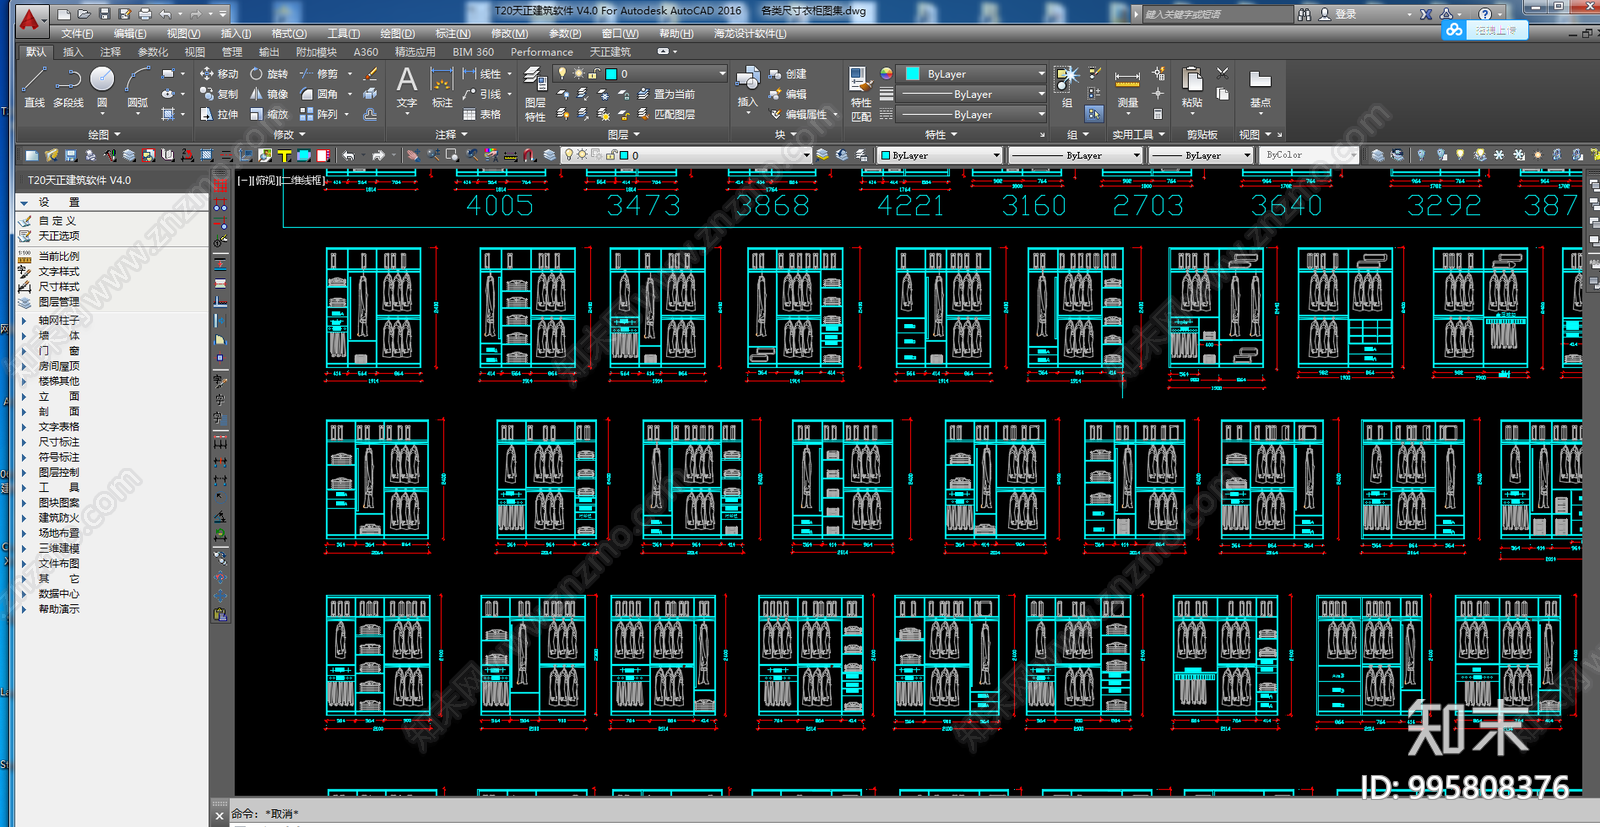Image resolution: width=1600 pixels, height=827 pixels.
Task: Activate the Scale (缩放) command
Action: (x=268, y=114)
